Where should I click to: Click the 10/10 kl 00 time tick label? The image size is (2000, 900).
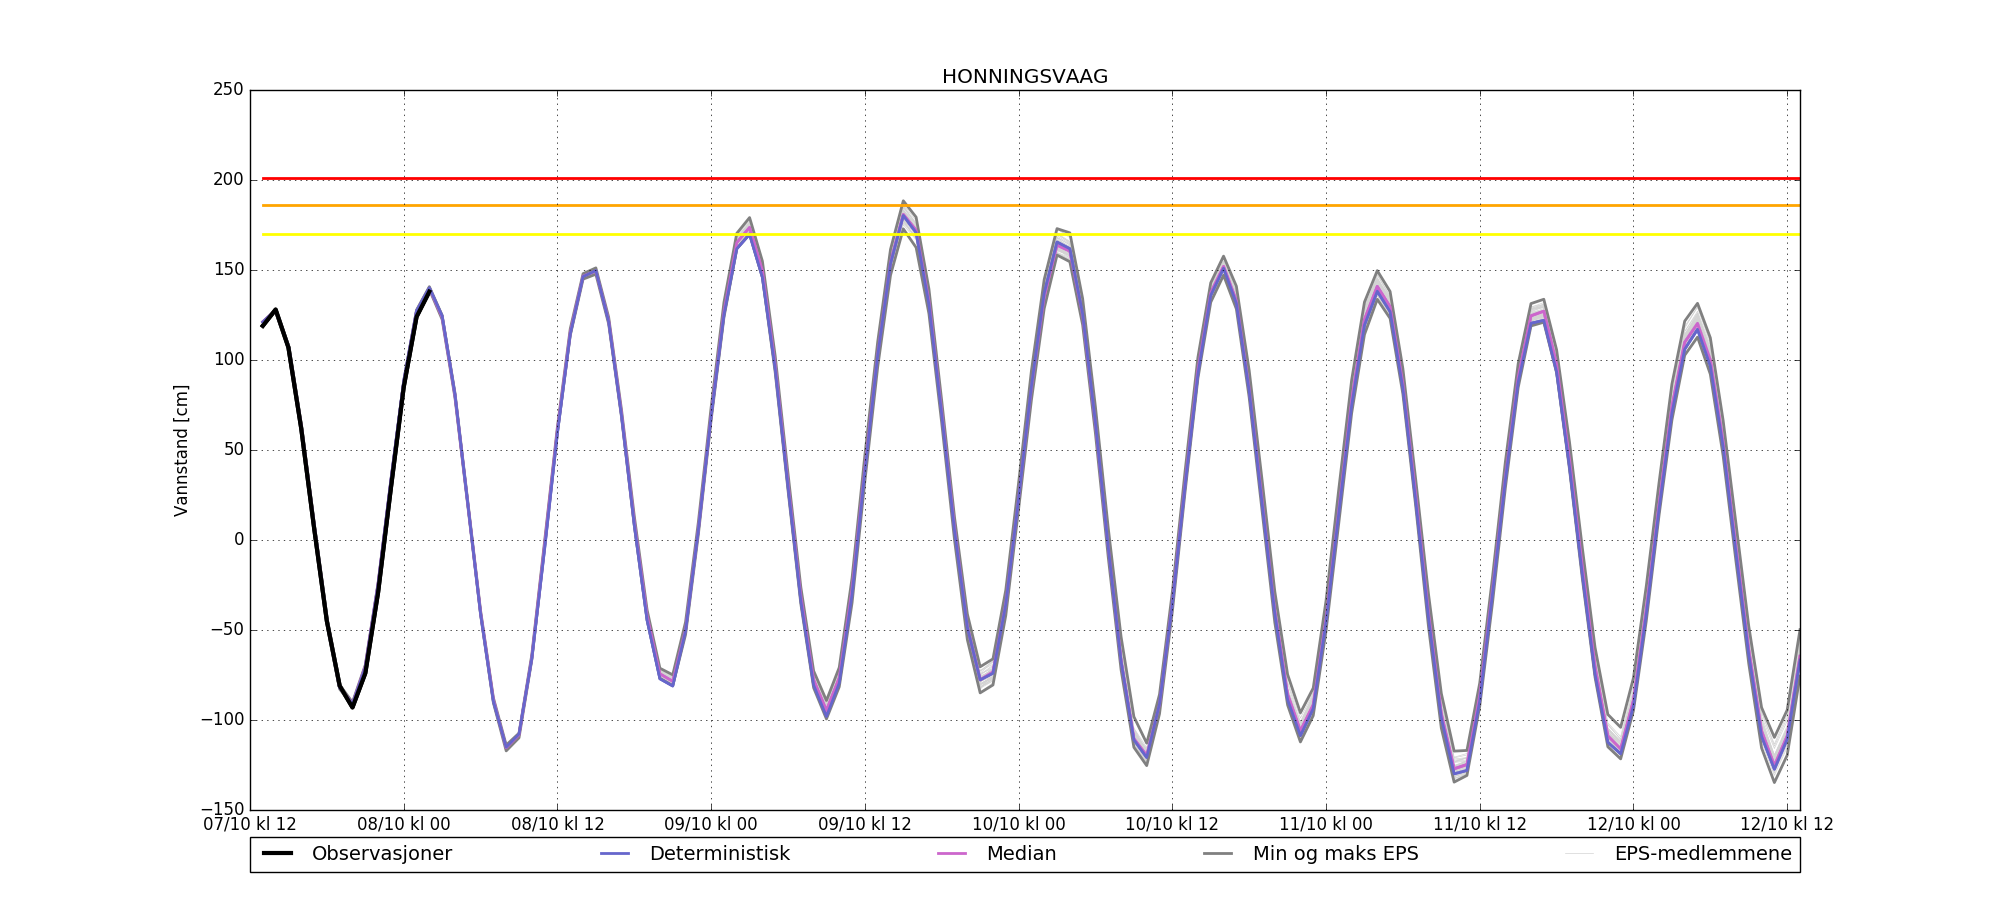pos(1018,825)
